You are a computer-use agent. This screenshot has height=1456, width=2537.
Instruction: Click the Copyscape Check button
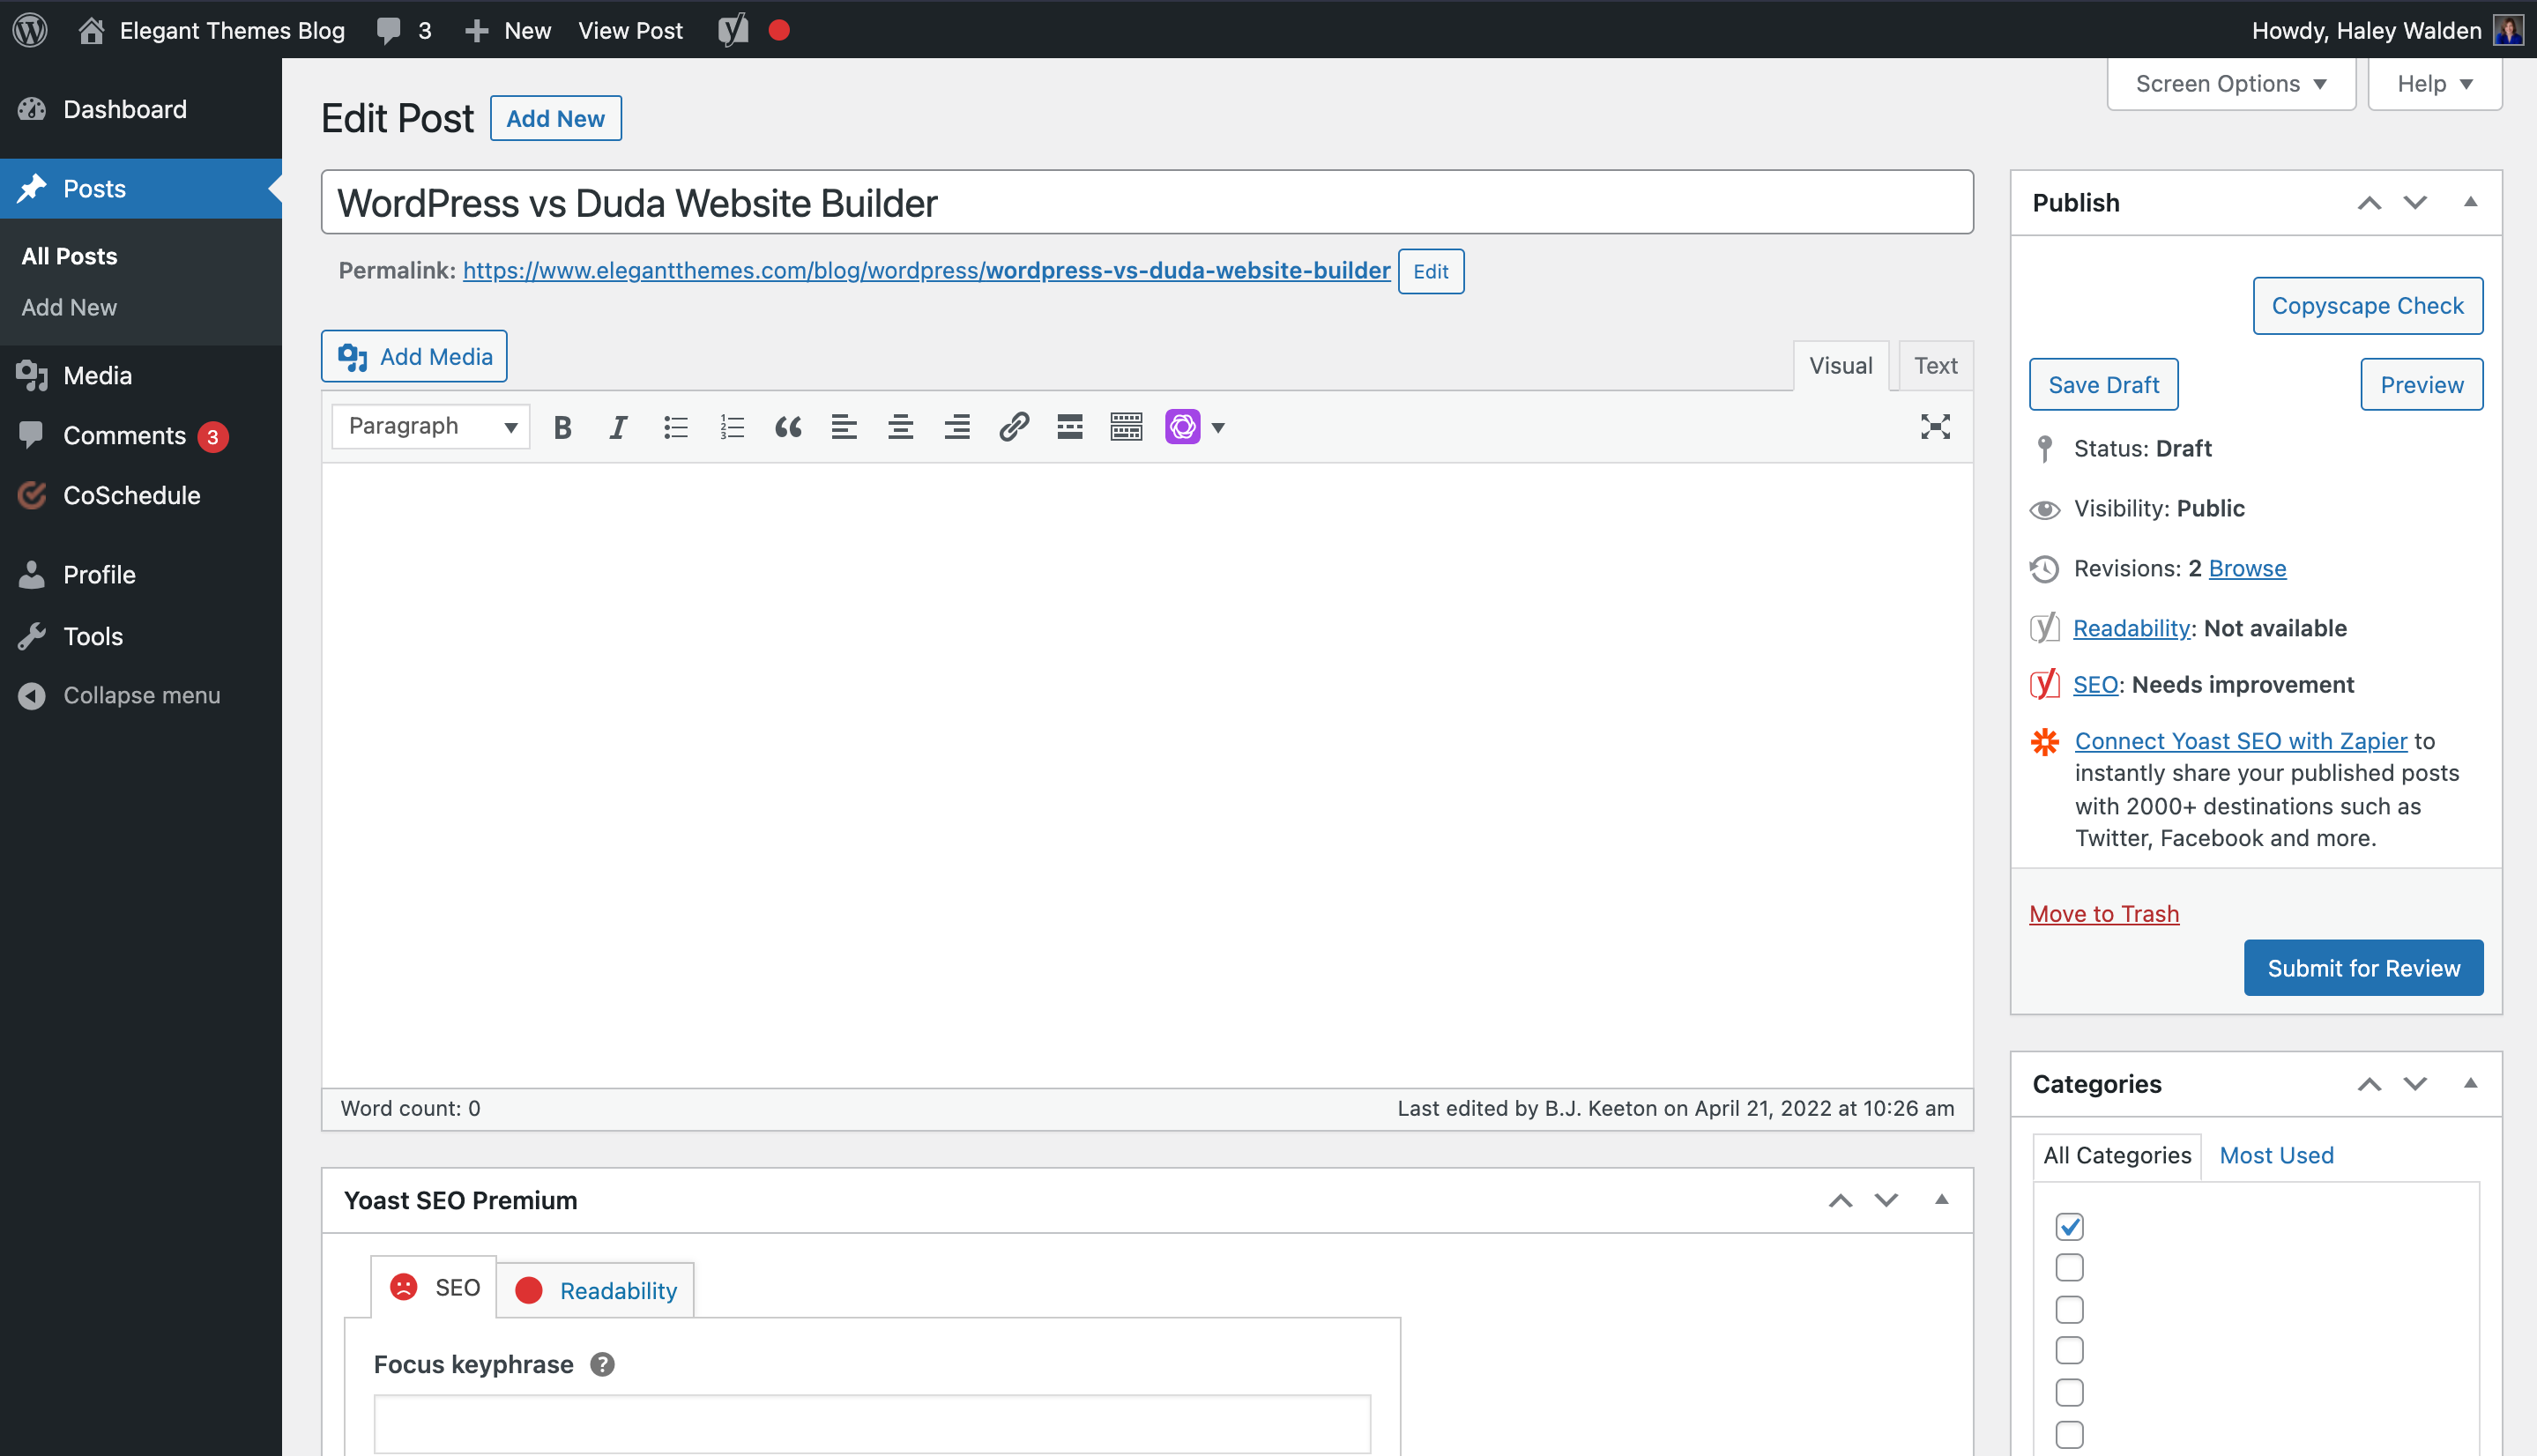2367,305
